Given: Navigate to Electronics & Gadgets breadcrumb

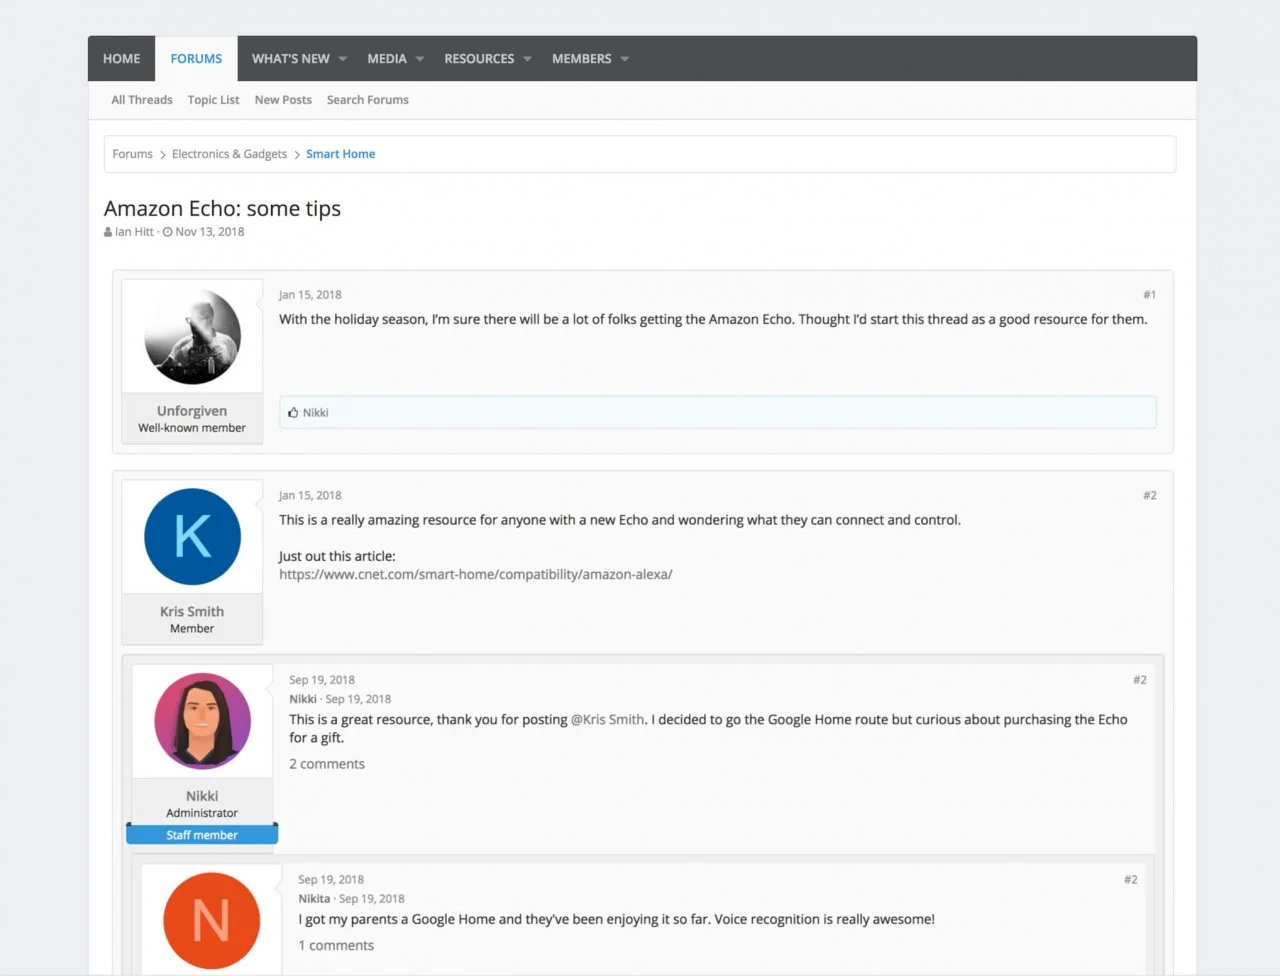Looking at the screenshot, I should pyautogui.click(x=229, y=154).
